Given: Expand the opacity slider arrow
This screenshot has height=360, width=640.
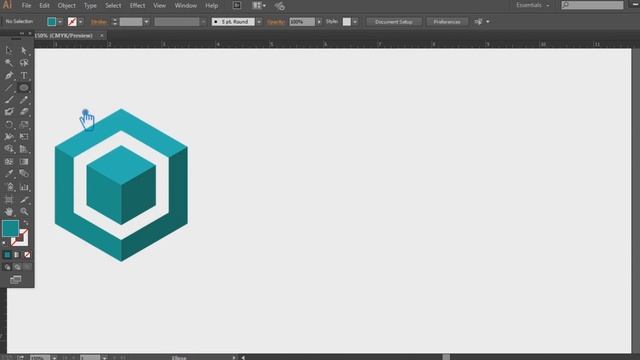Looking at the screenshot, I should pyautogui.click(x=319, y=22).
